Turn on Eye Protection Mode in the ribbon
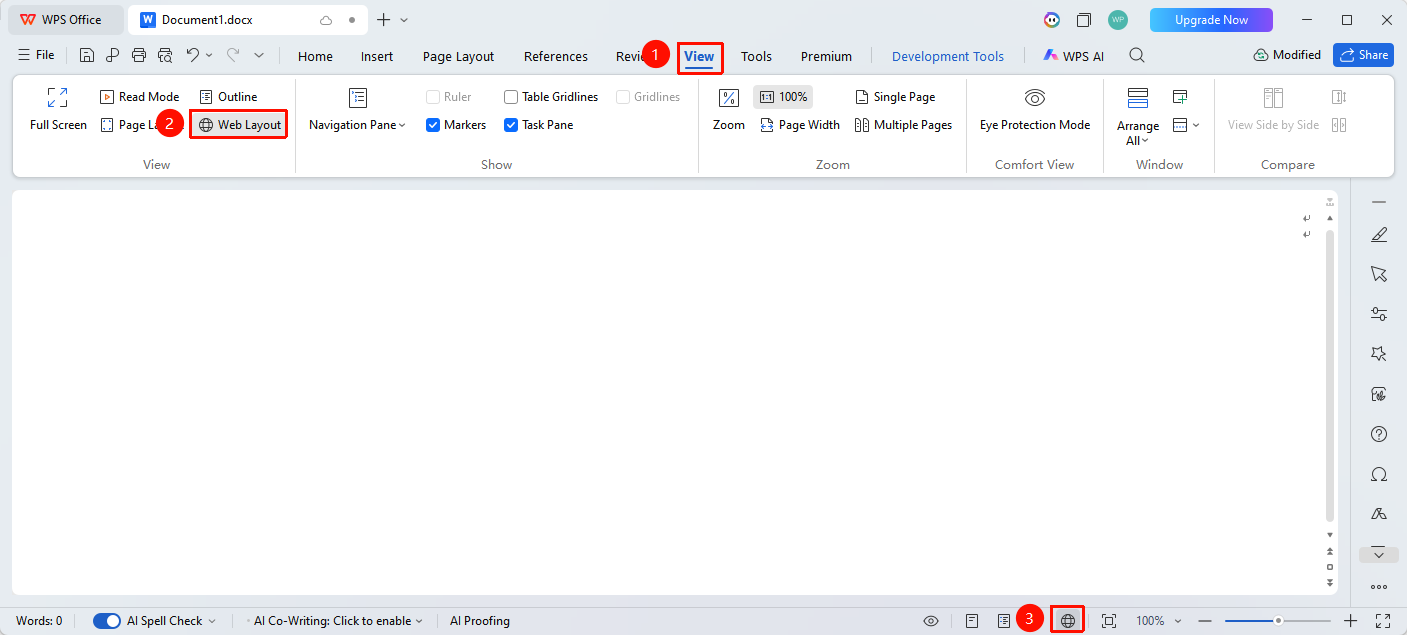This screenshot has width=1407, height=635. coord(1035,108)
